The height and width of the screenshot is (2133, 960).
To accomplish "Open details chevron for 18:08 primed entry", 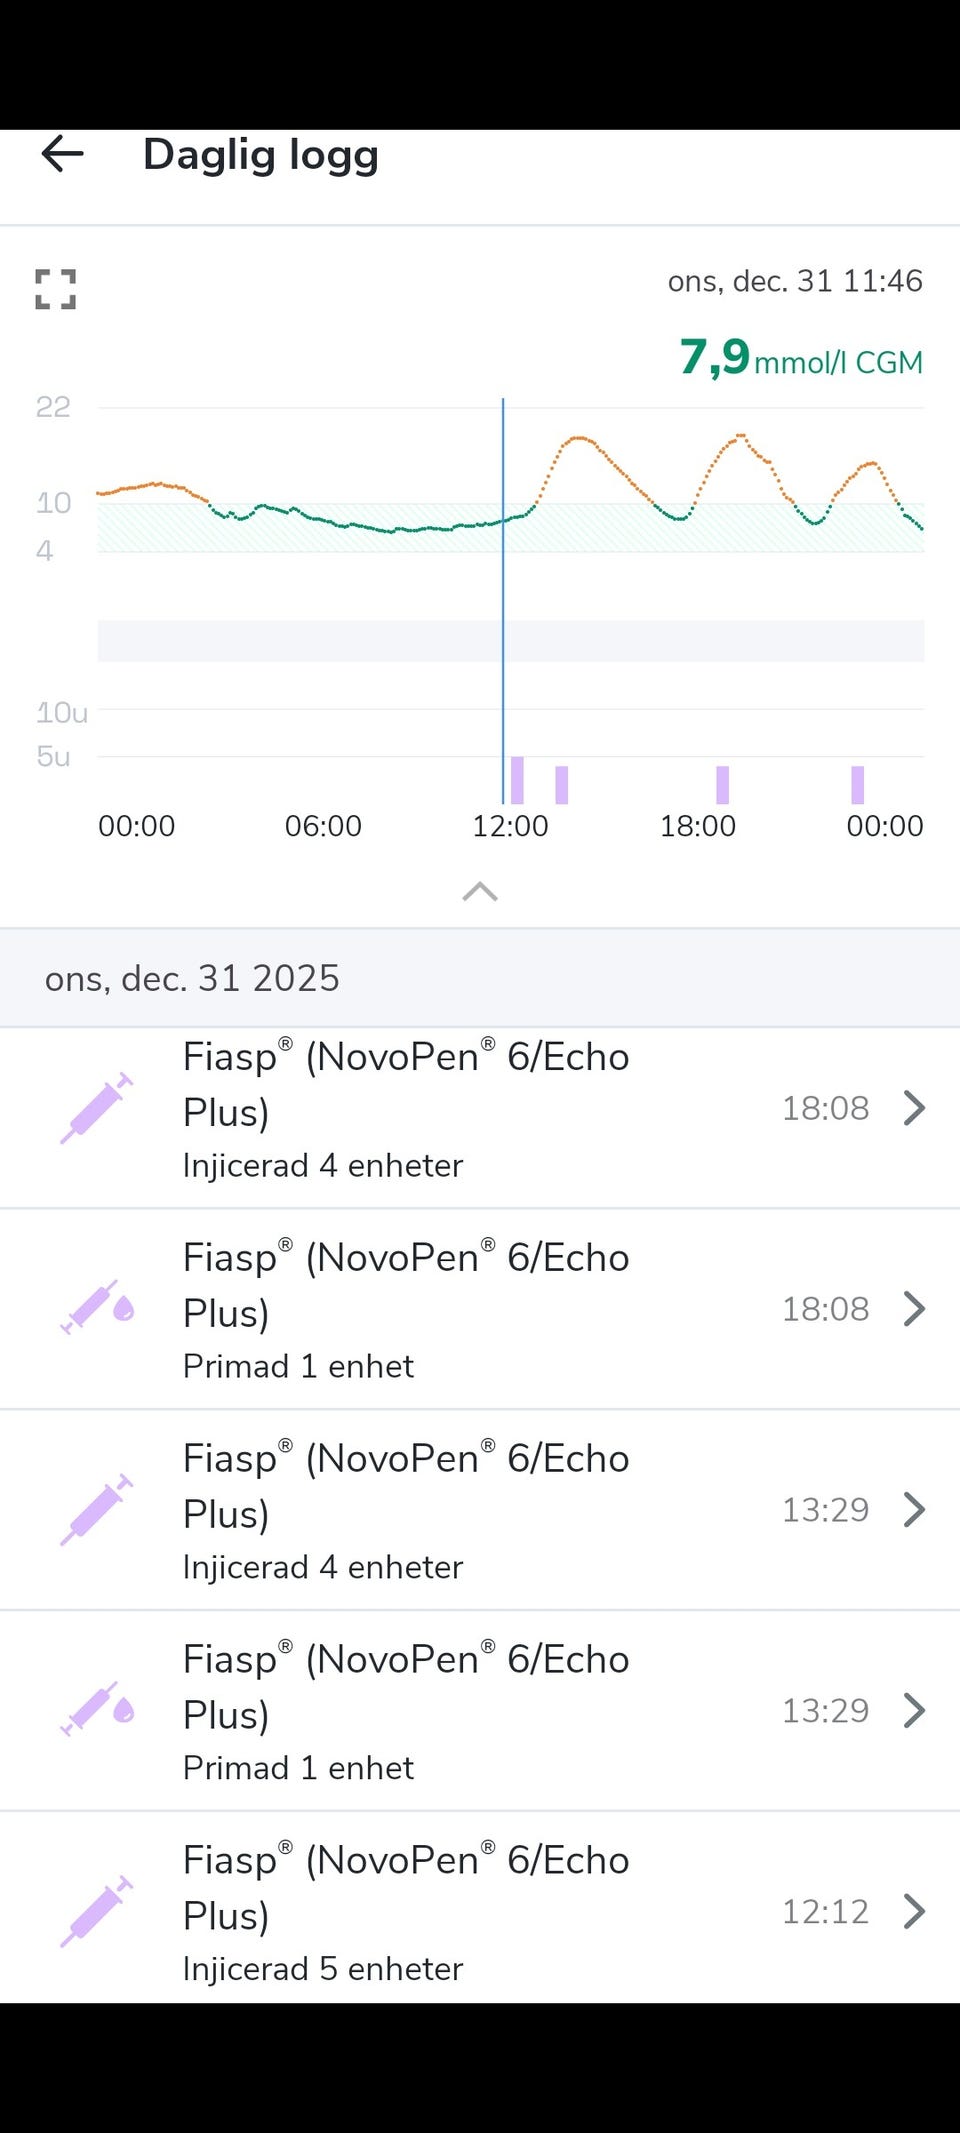I will point(914,1309).
